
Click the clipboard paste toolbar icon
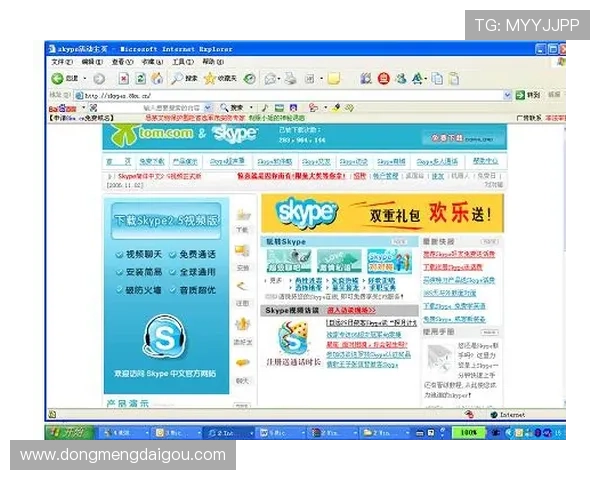454,78
